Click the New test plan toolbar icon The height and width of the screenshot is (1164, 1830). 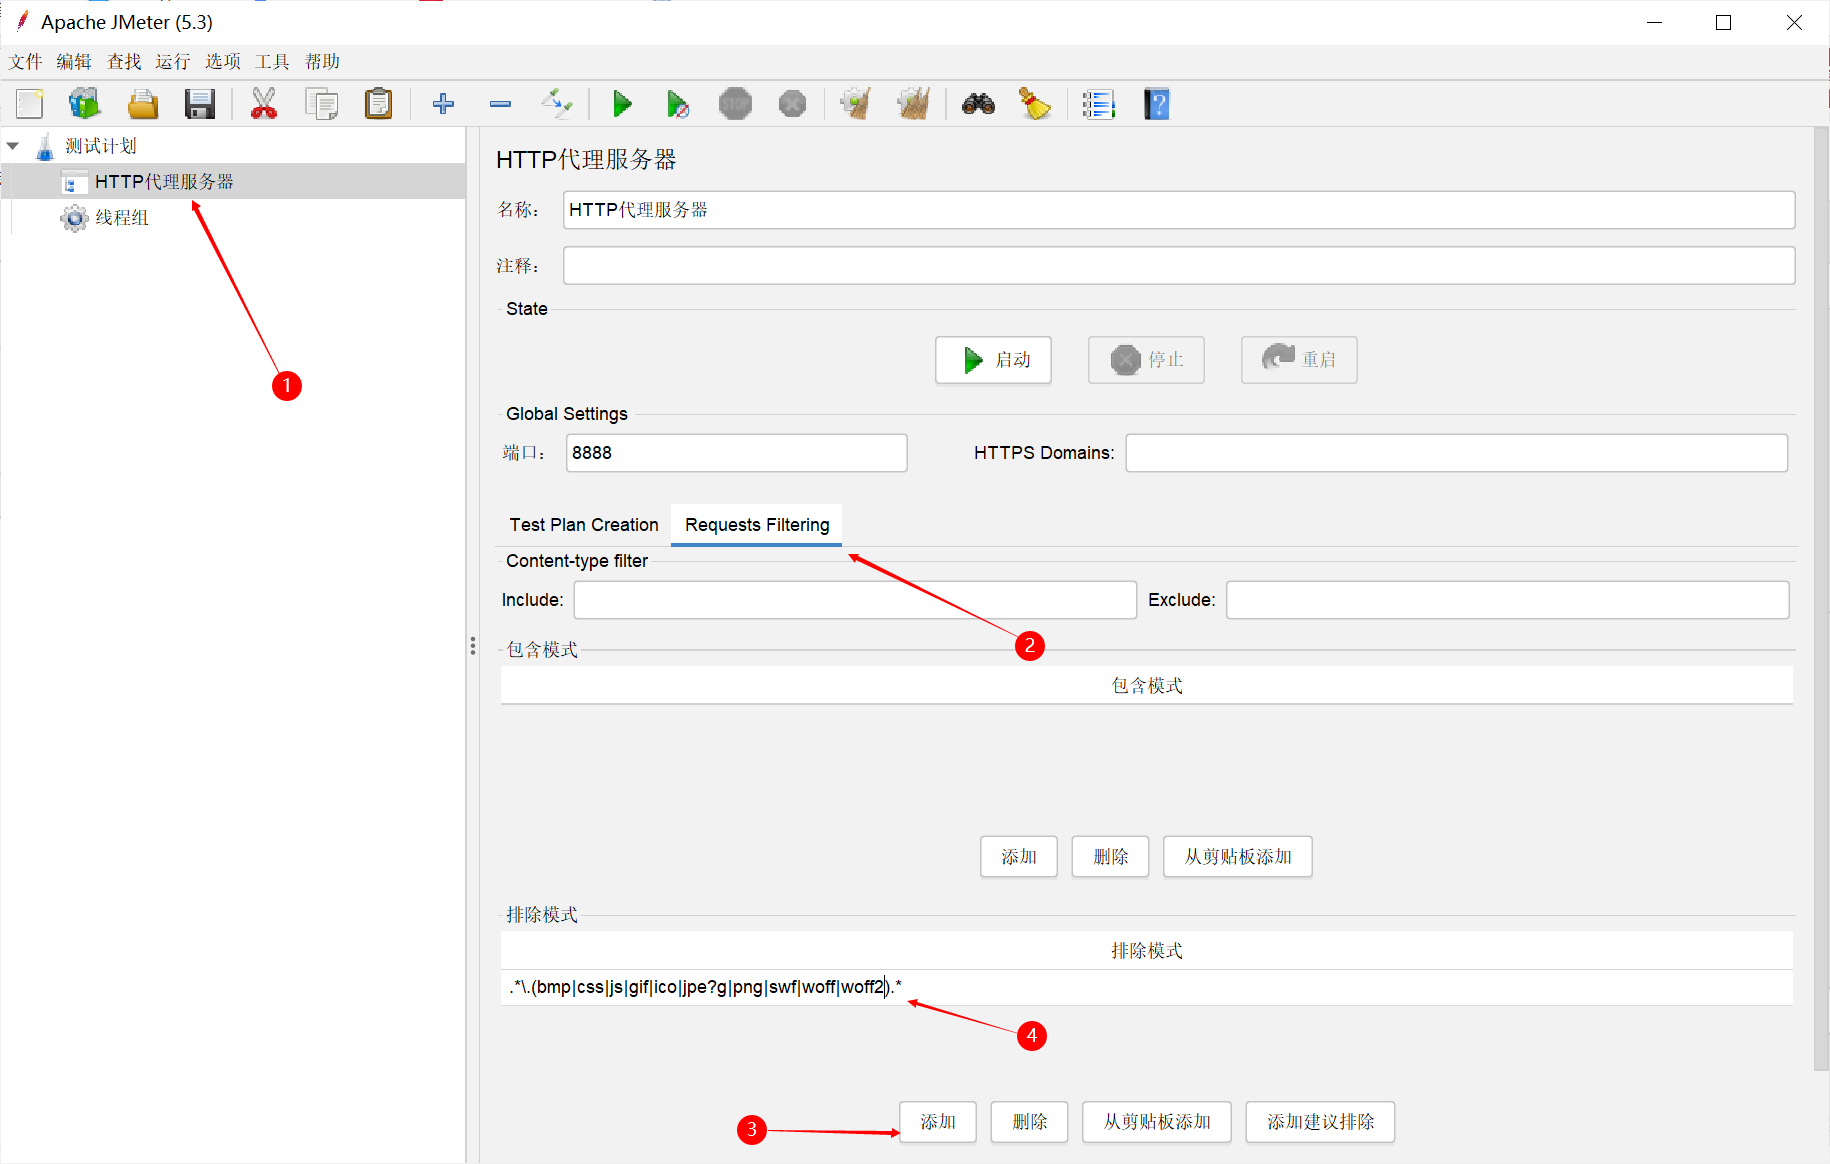pos(30,104)
